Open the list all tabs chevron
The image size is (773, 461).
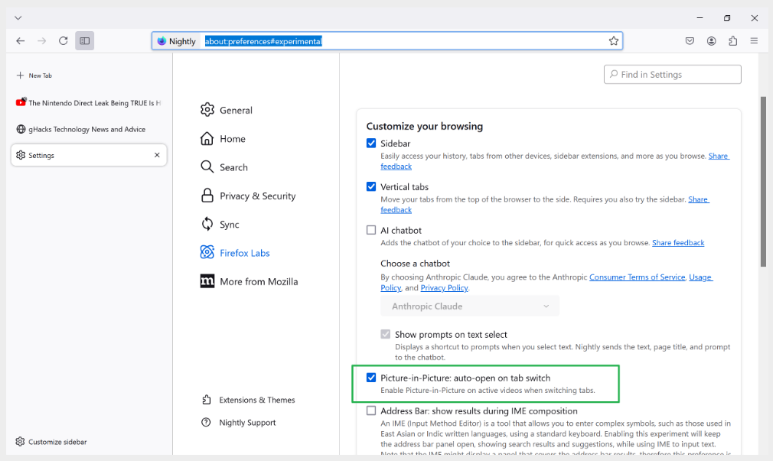[x=18, y=18]
